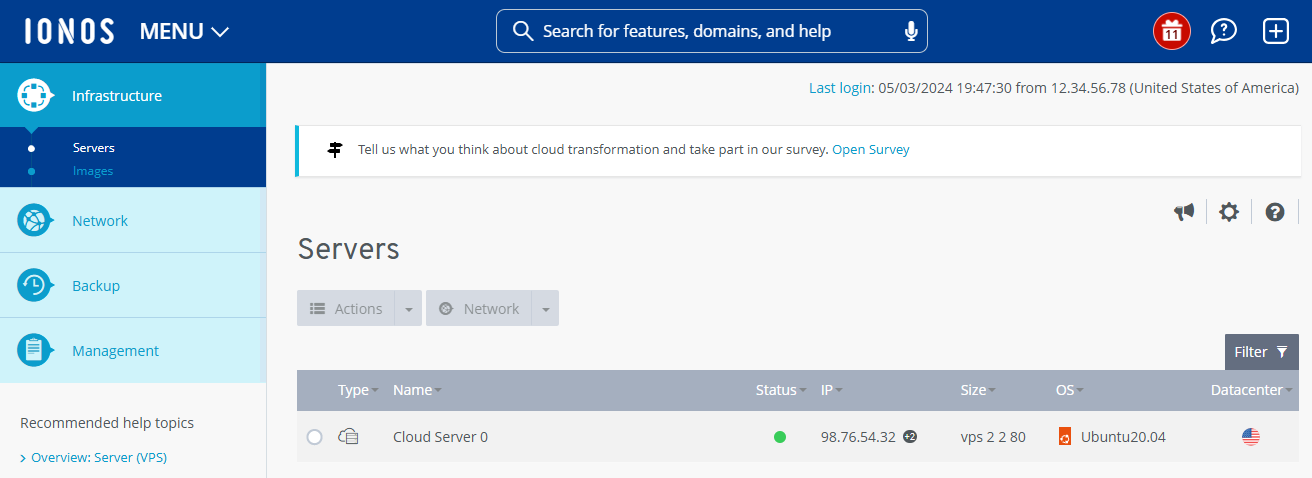
Task: Click the Filter button
Action: (1261, 352)
